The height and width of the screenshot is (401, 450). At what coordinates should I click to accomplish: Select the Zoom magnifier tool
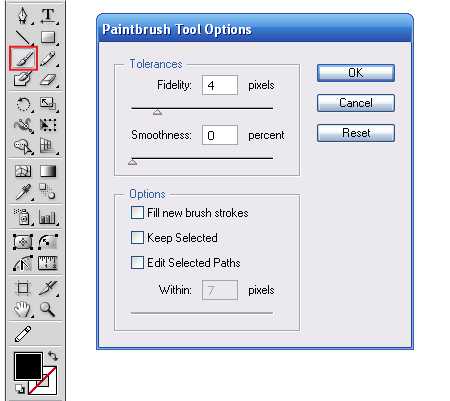click(x=47, y=309)
